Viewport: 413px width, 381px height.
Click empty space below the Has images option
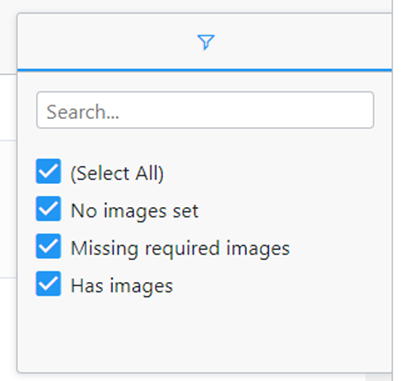[205, 333]
